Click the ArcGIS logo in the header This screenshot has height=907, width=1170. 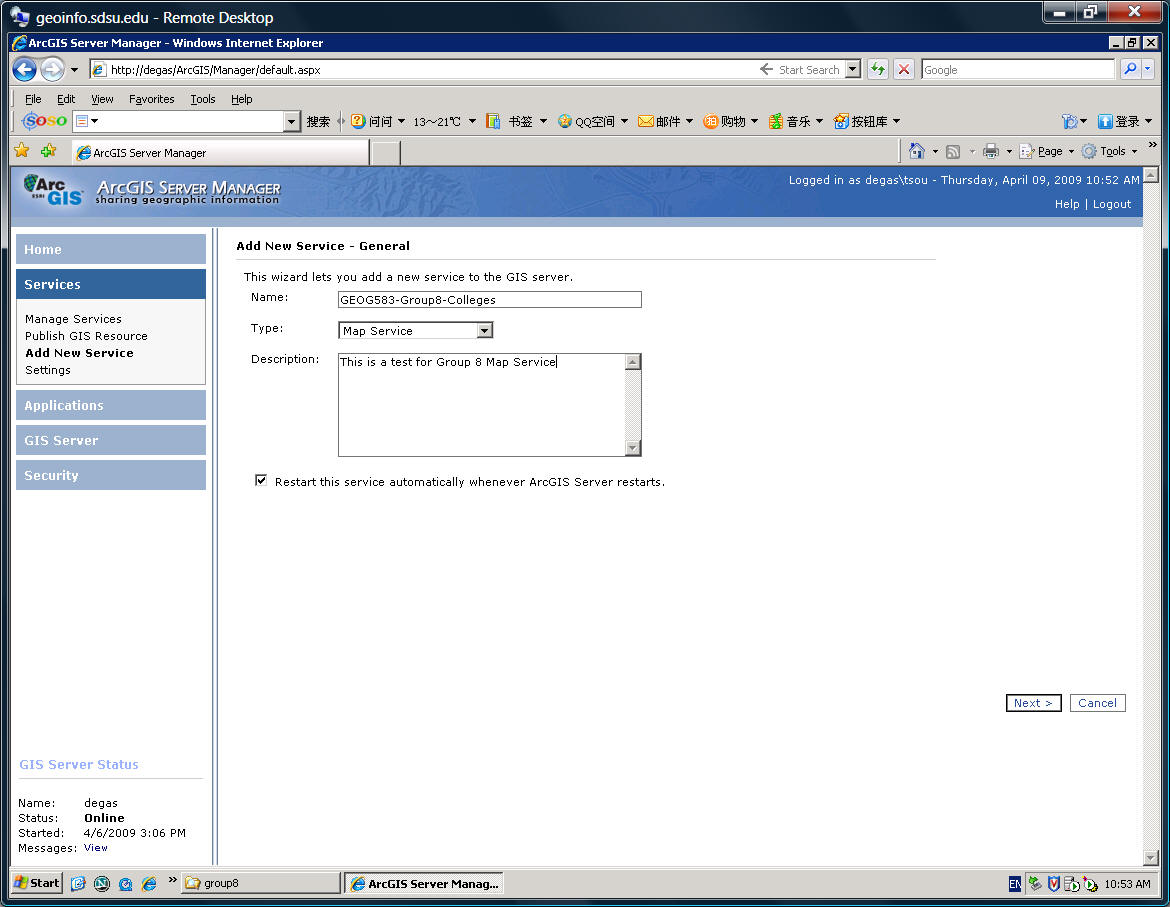tap(52, 190)
